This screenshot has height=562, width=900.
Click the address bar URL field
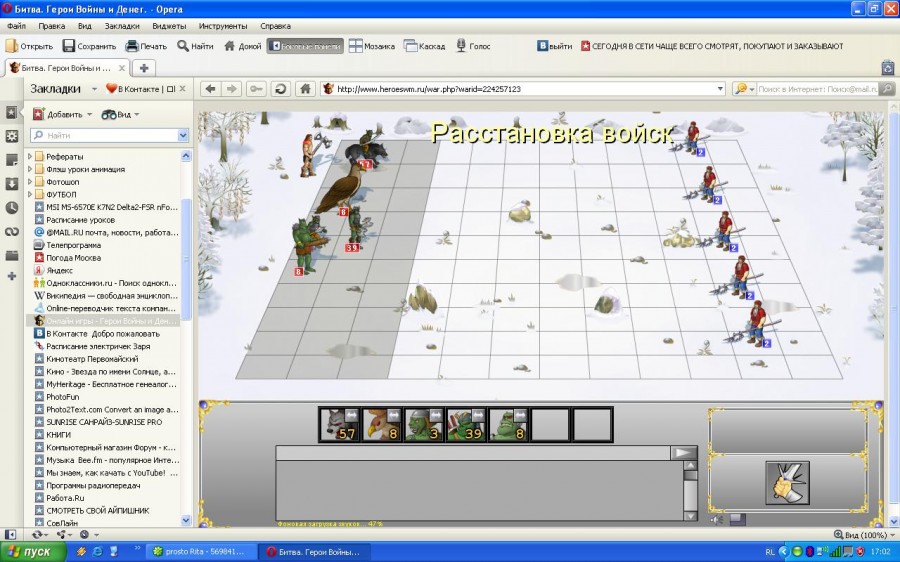pyautogui.click(x=519, y=89)
